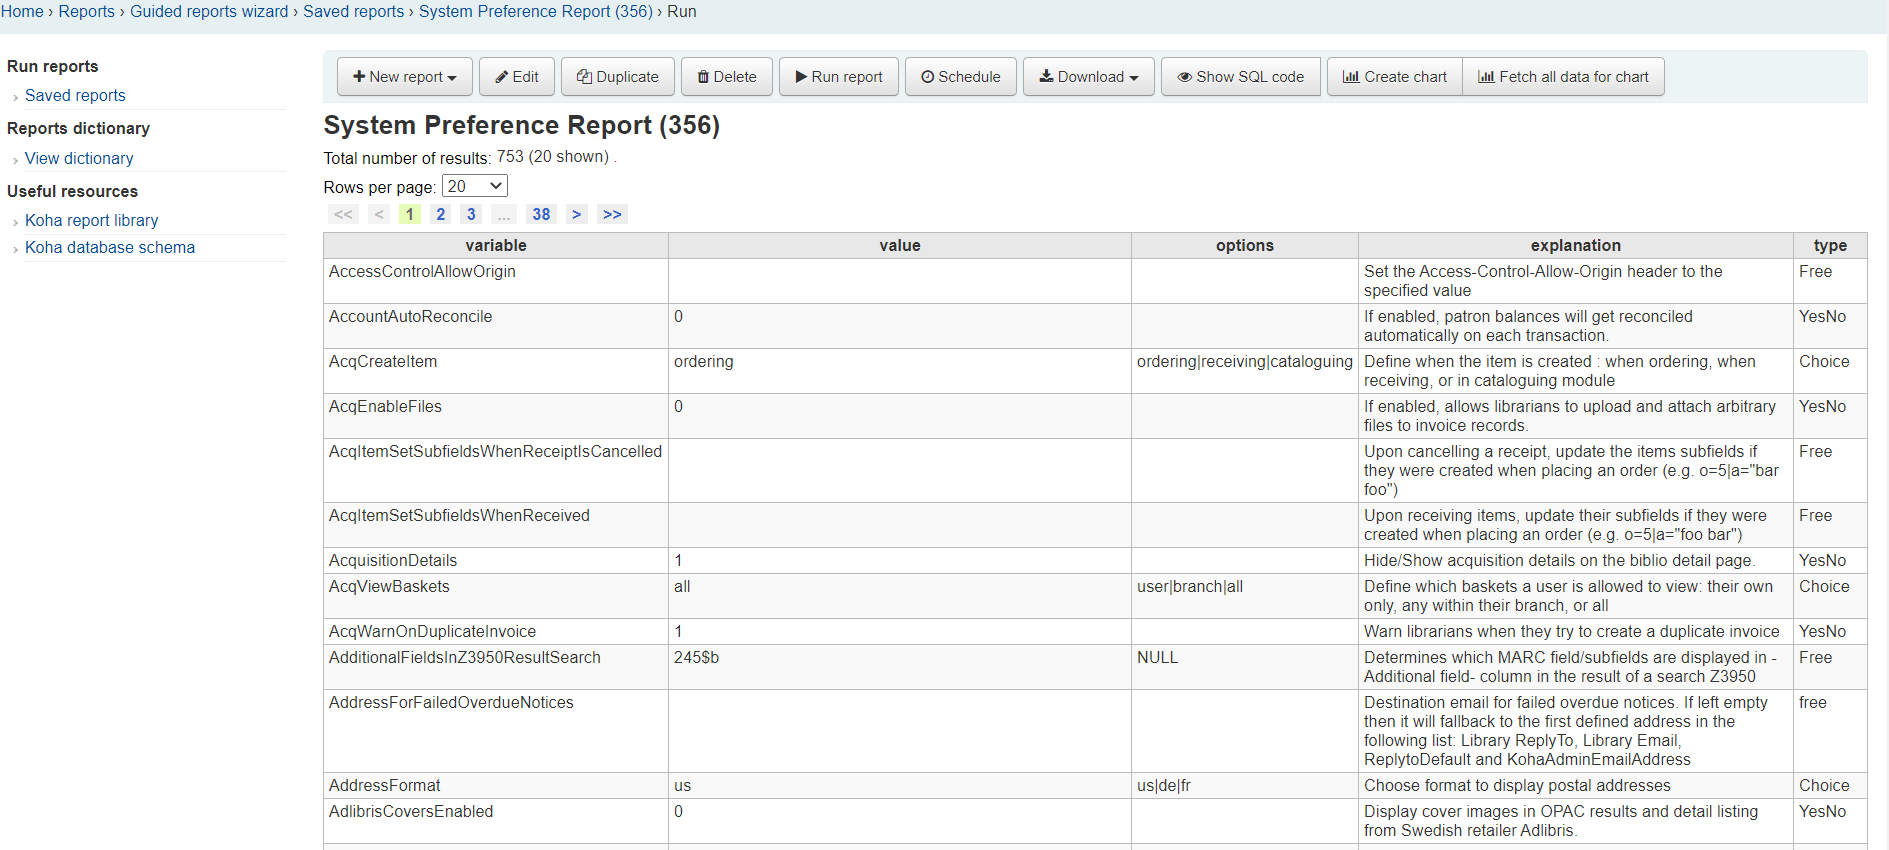Expand the New report dropdown
Screen dimensions: 1889x850
(404, 77)
